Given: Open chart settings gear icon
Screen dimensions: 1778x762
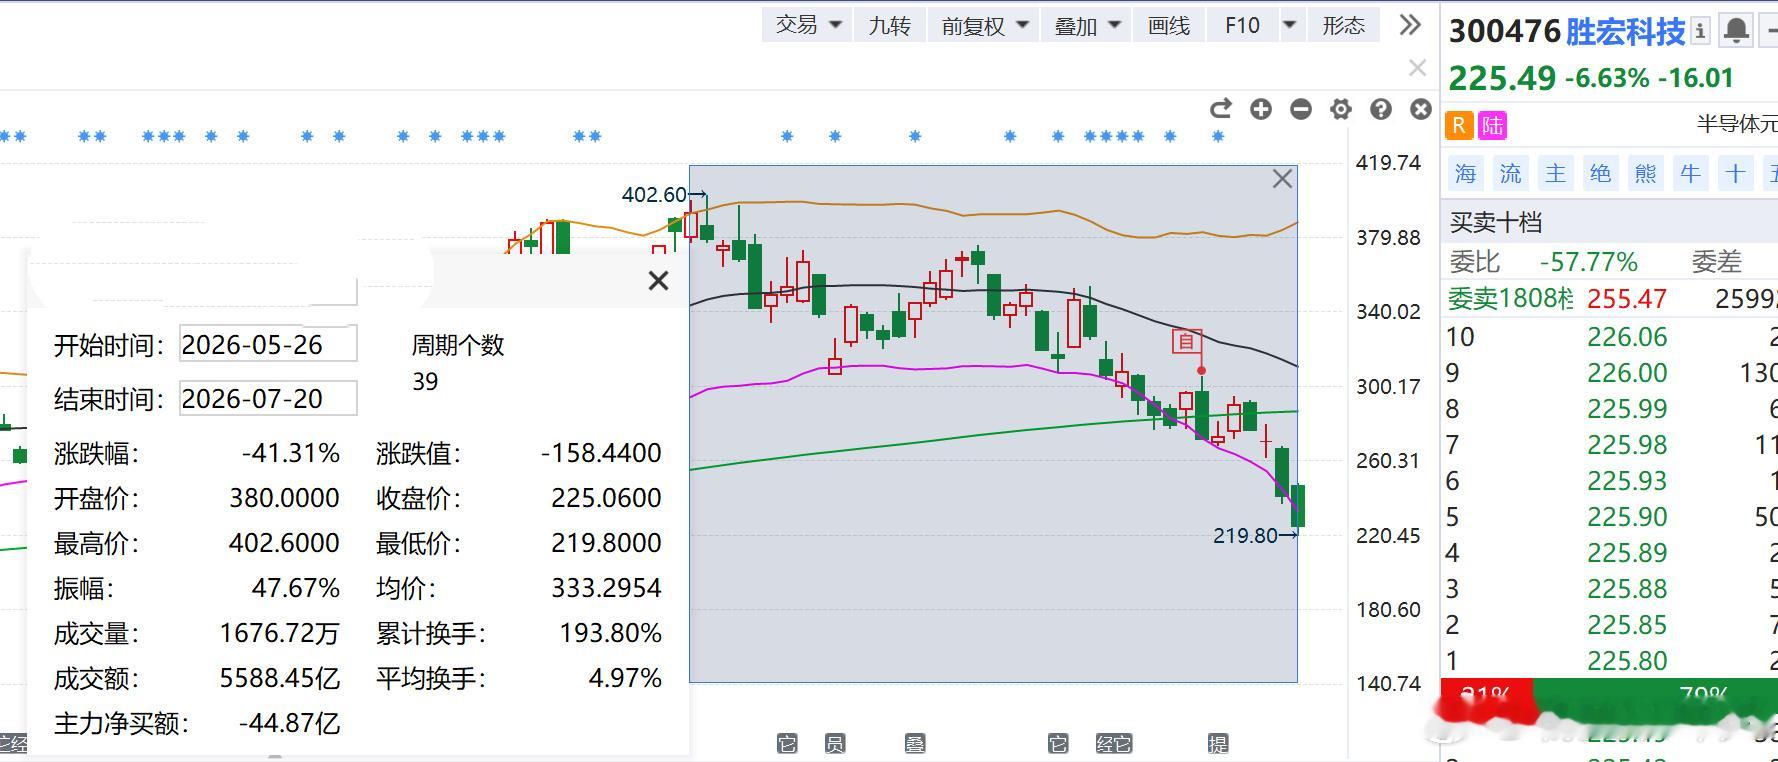Looking at the screenshot, I should coord(1341,109).
